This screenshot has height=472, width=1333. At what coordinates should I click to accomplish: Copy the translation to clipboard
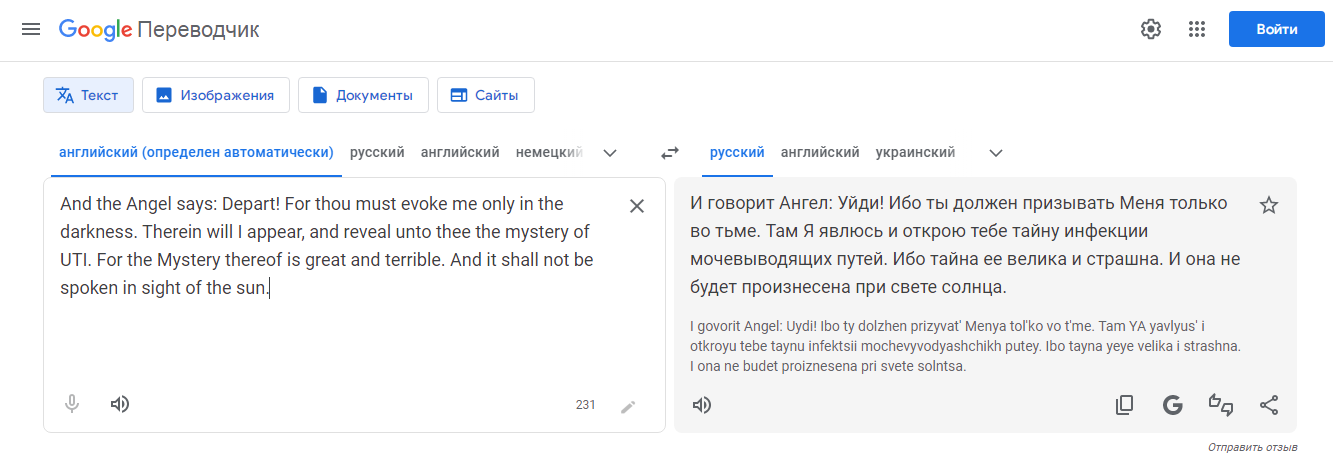pyautogui.click(x=1125, y=405)
